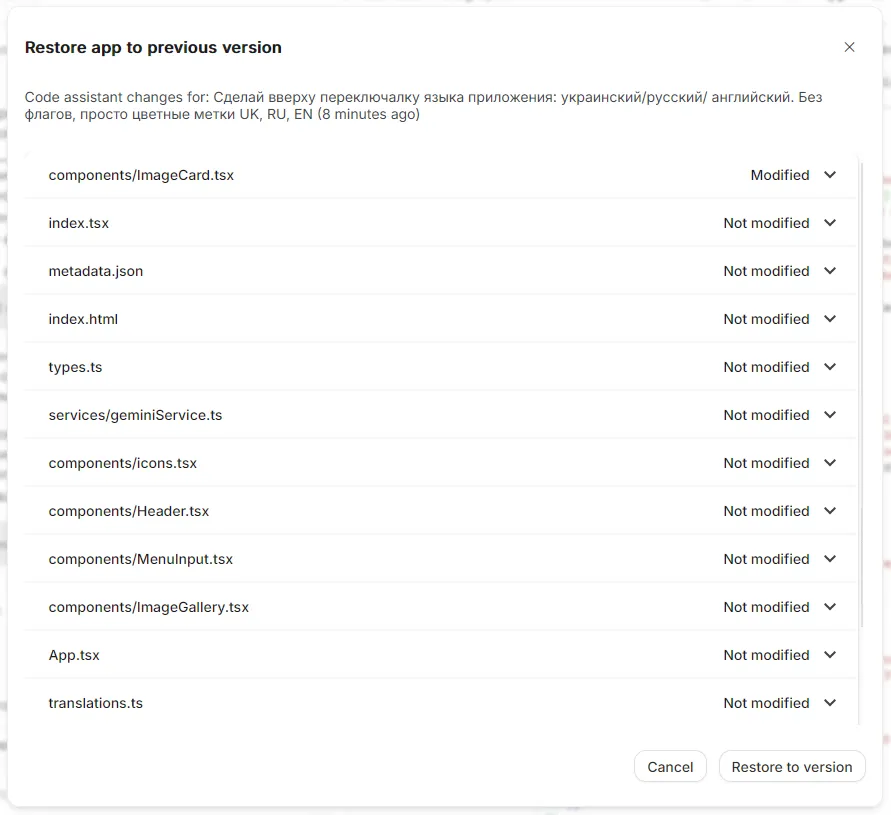
Task: Click the file list vertical scrollbar
Action: 861,400
